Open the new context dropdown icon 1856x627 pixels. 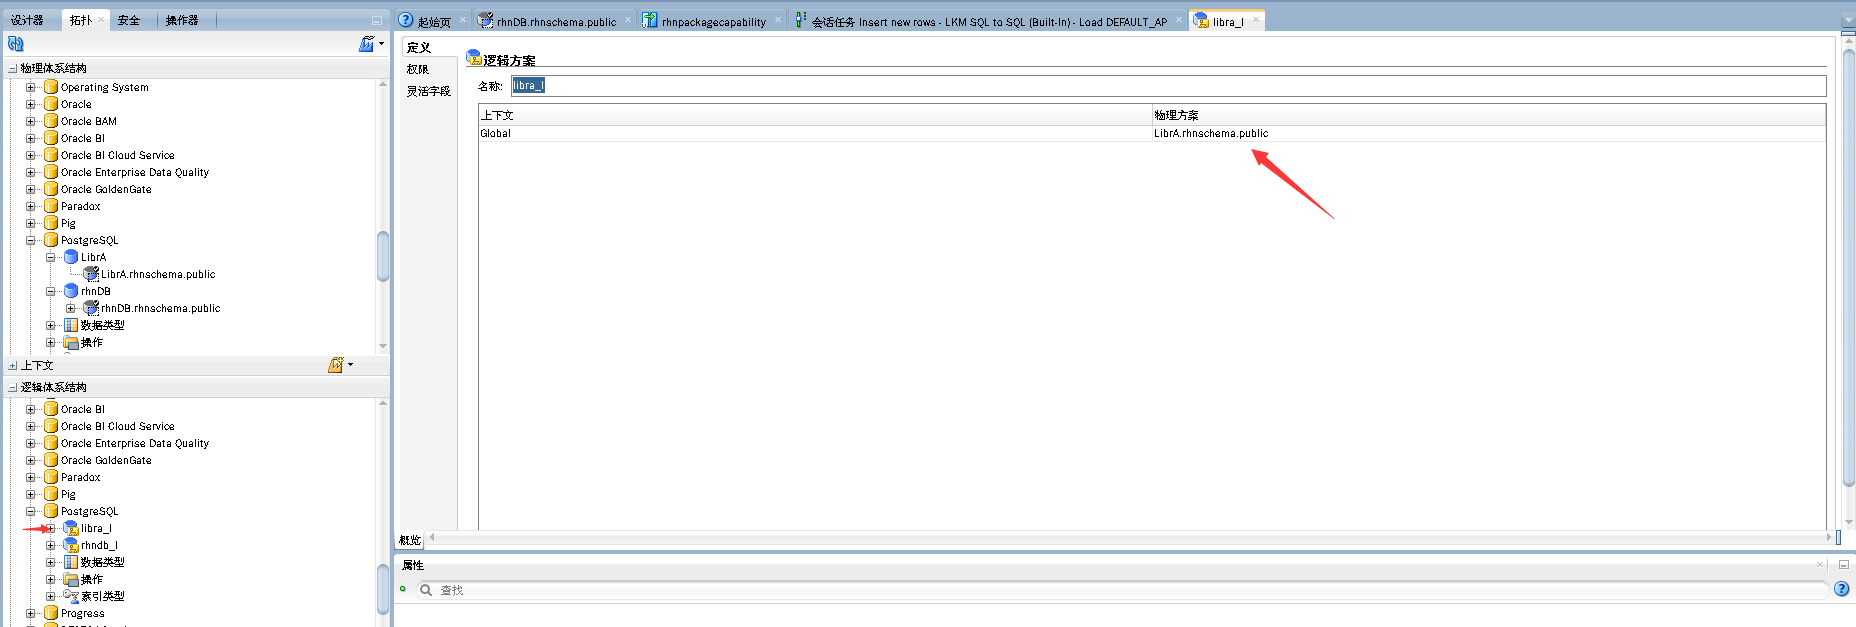(x=340, y=365)
